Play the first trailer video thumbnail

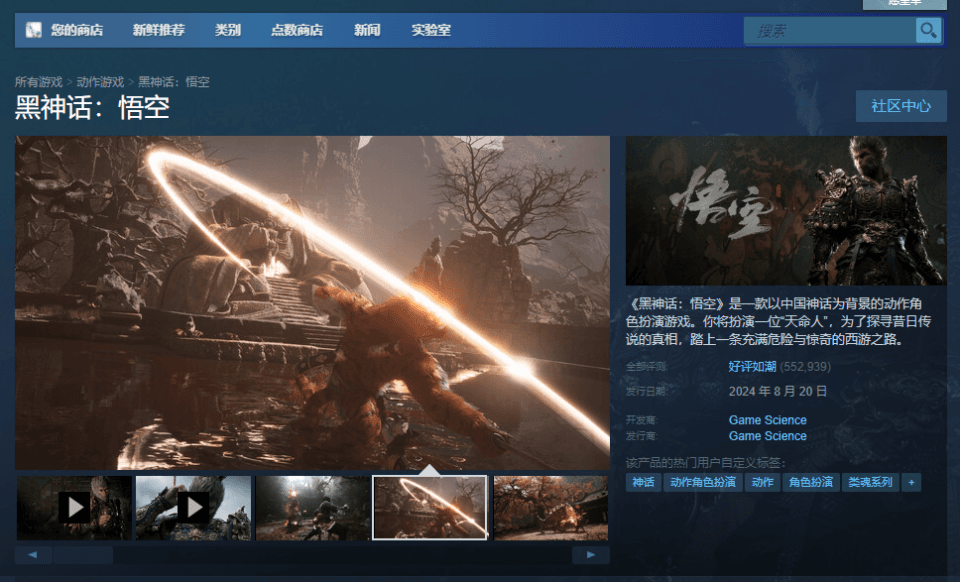click(x=74, y=508)
